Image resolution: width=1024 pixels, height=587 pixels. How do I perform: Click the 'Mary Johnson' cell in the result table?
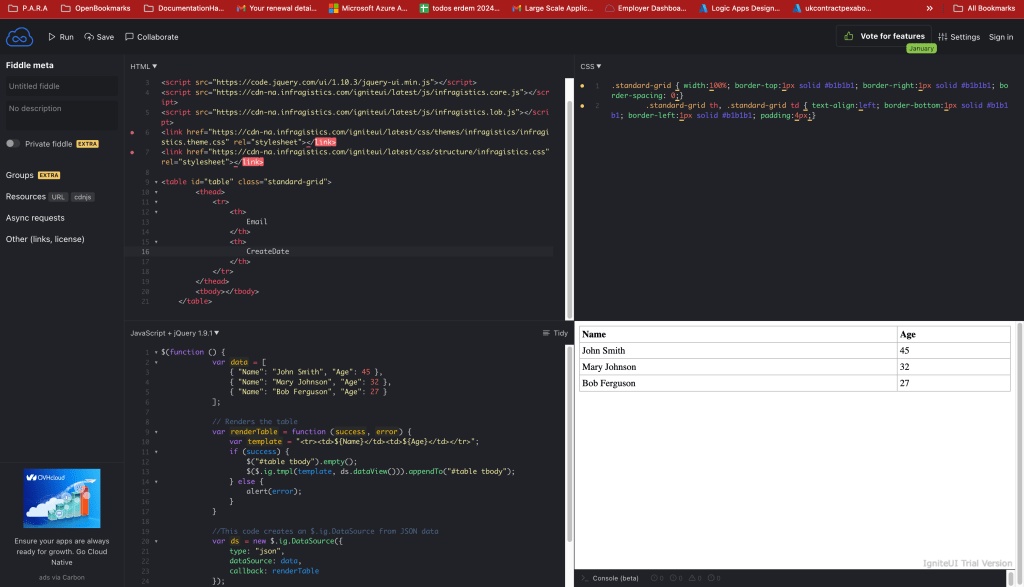click(x=738, y=367)
